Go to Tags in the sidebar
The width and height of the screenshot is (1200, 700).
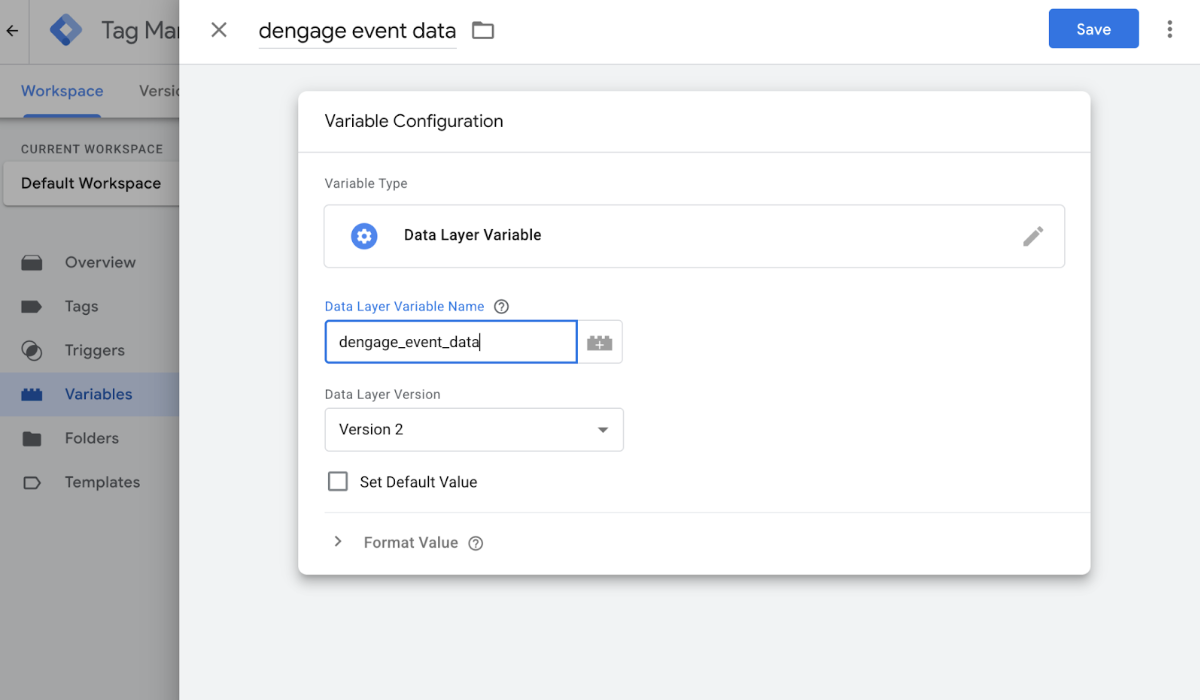click(x=81, y=307)
